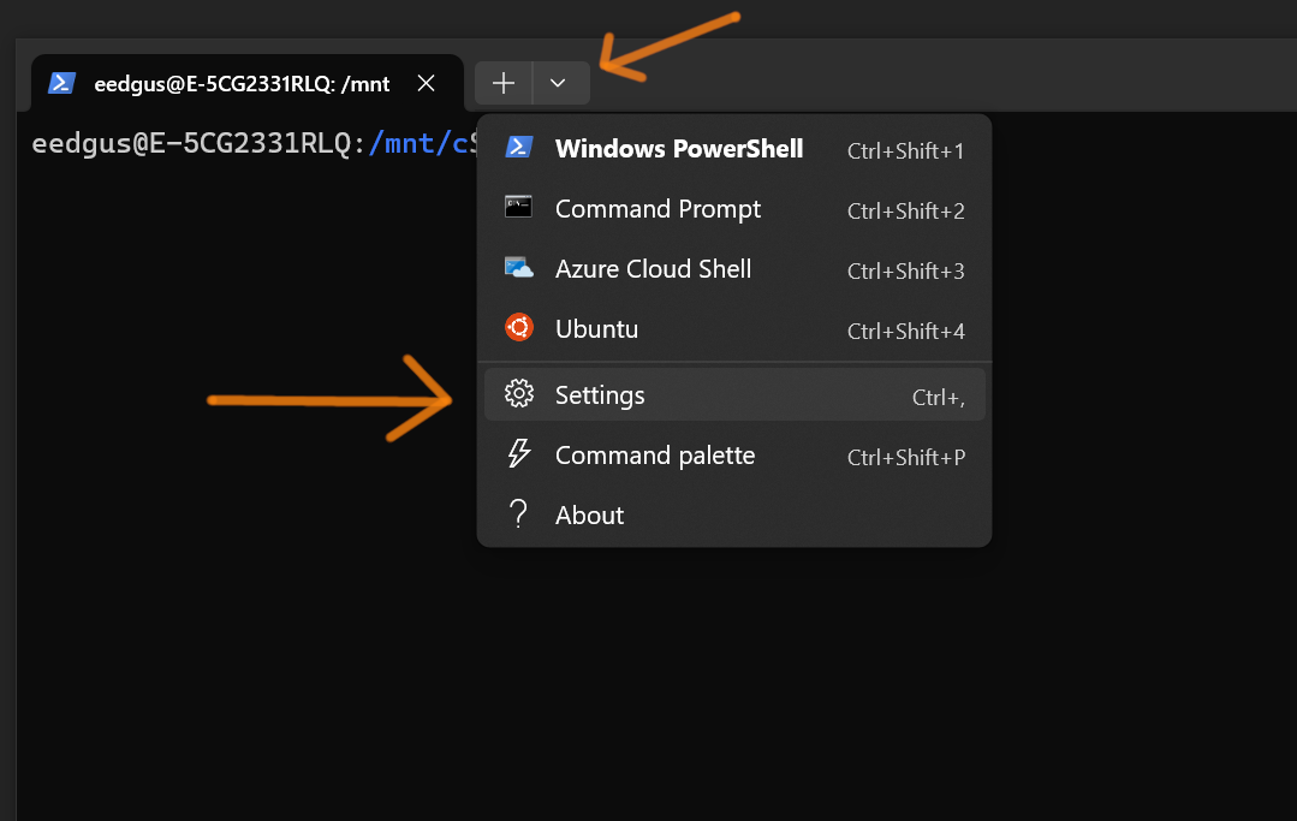
Task: Click the terminal prompt eedgus@E-5CG2331RLQ text
Action: 195,144
